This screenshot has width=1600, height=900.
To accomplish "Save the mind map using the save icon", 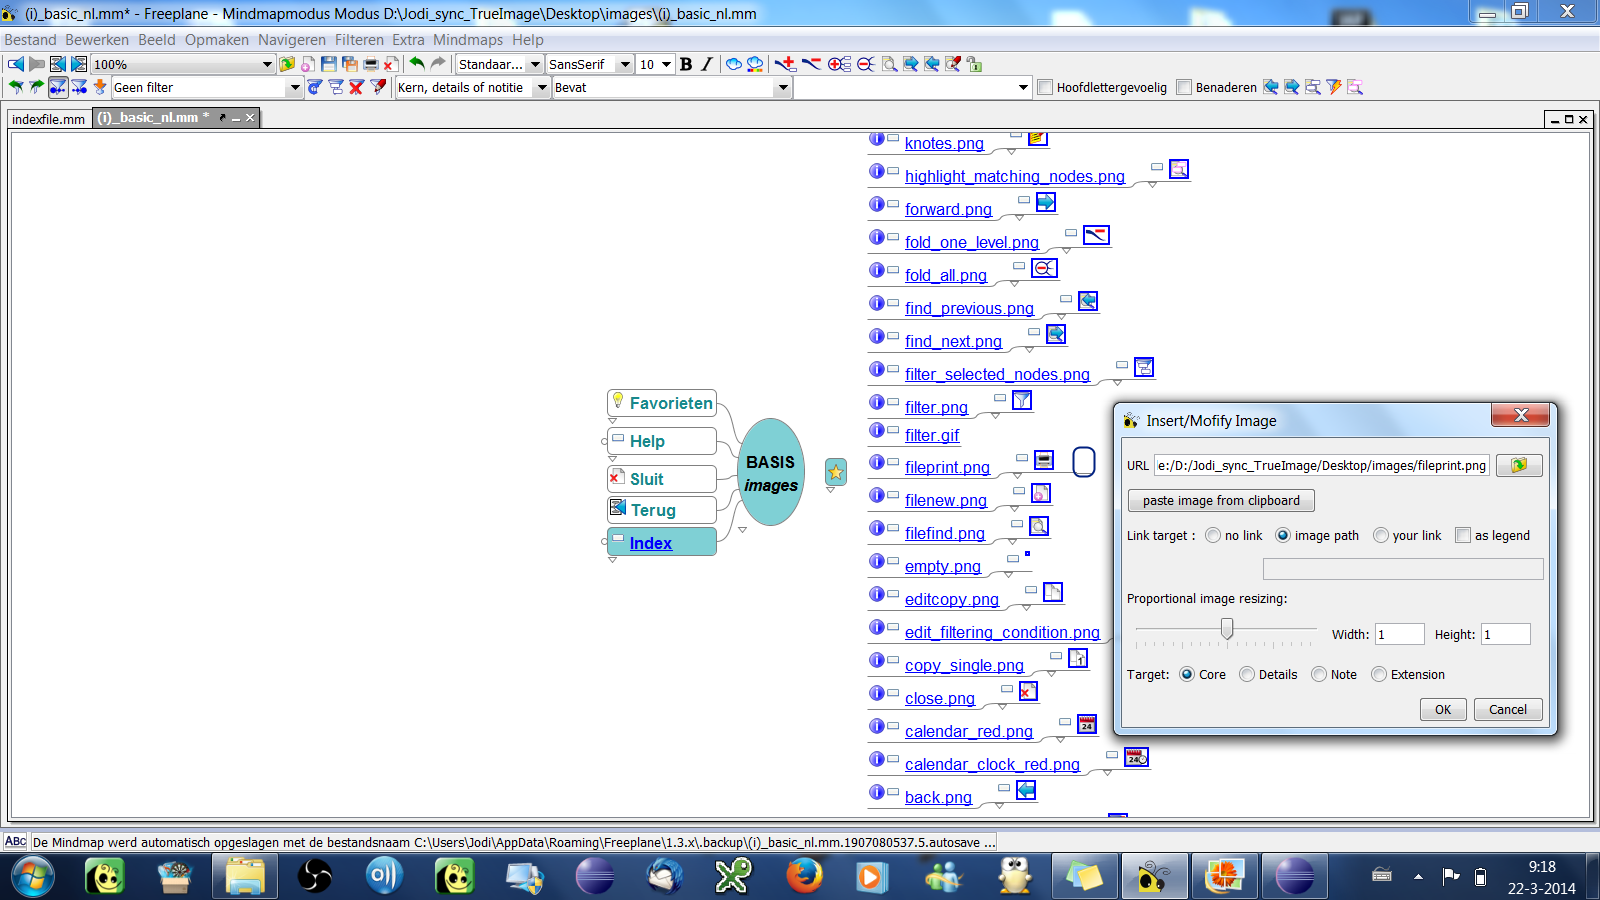I will pos(330,63).
